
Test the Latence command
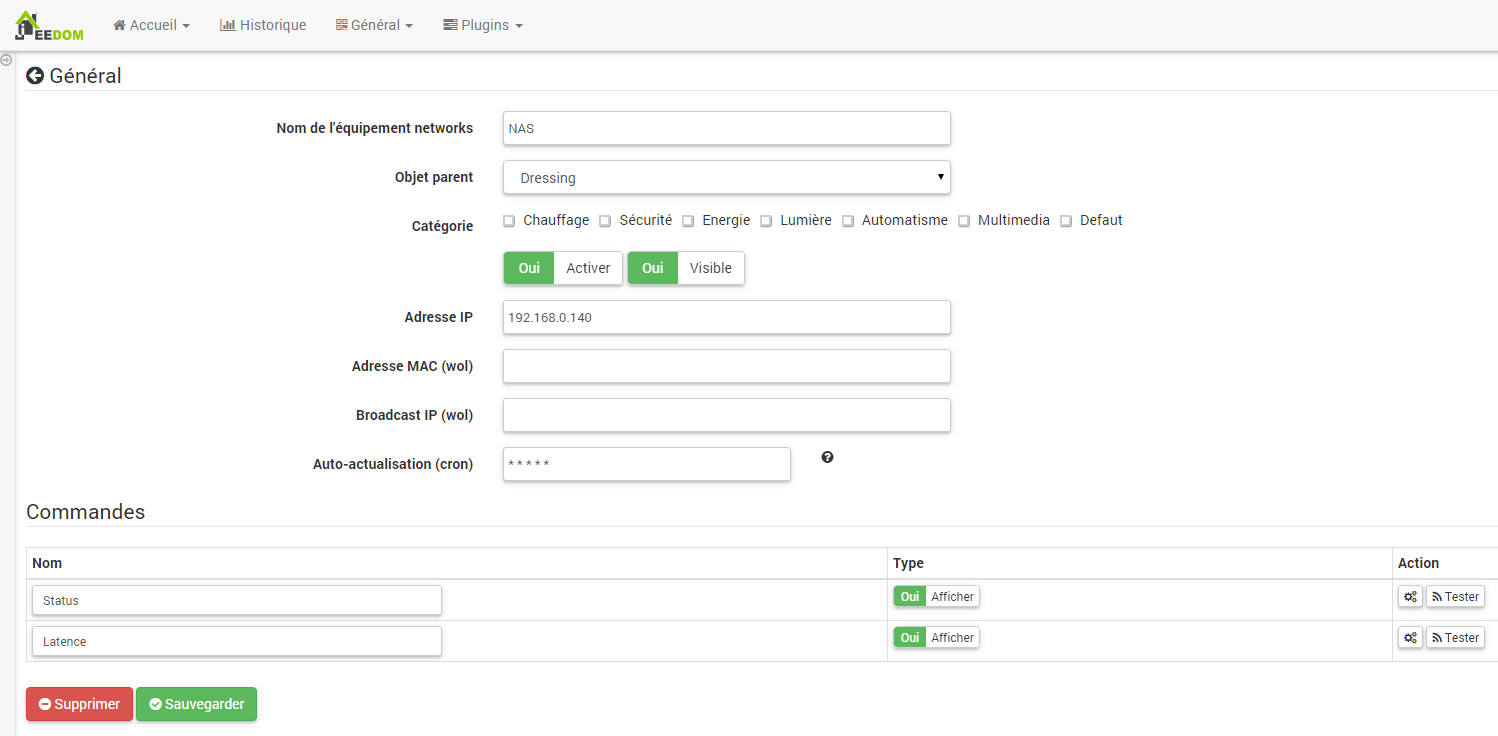pos(1455,637)
